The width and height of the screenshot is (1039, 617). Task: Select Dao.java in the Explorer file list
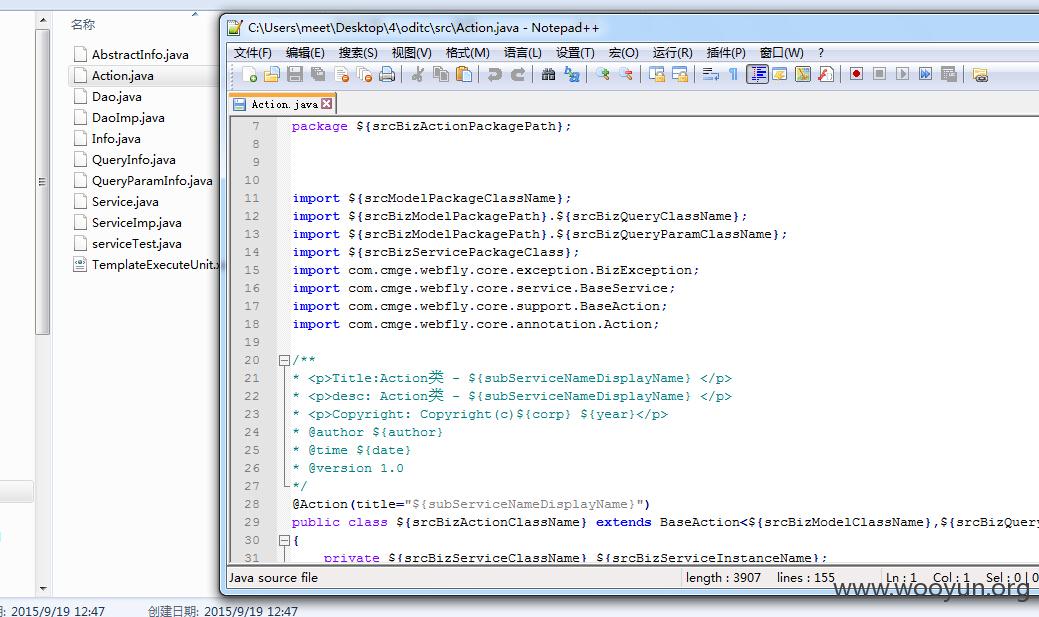click(x=117, y=97)
